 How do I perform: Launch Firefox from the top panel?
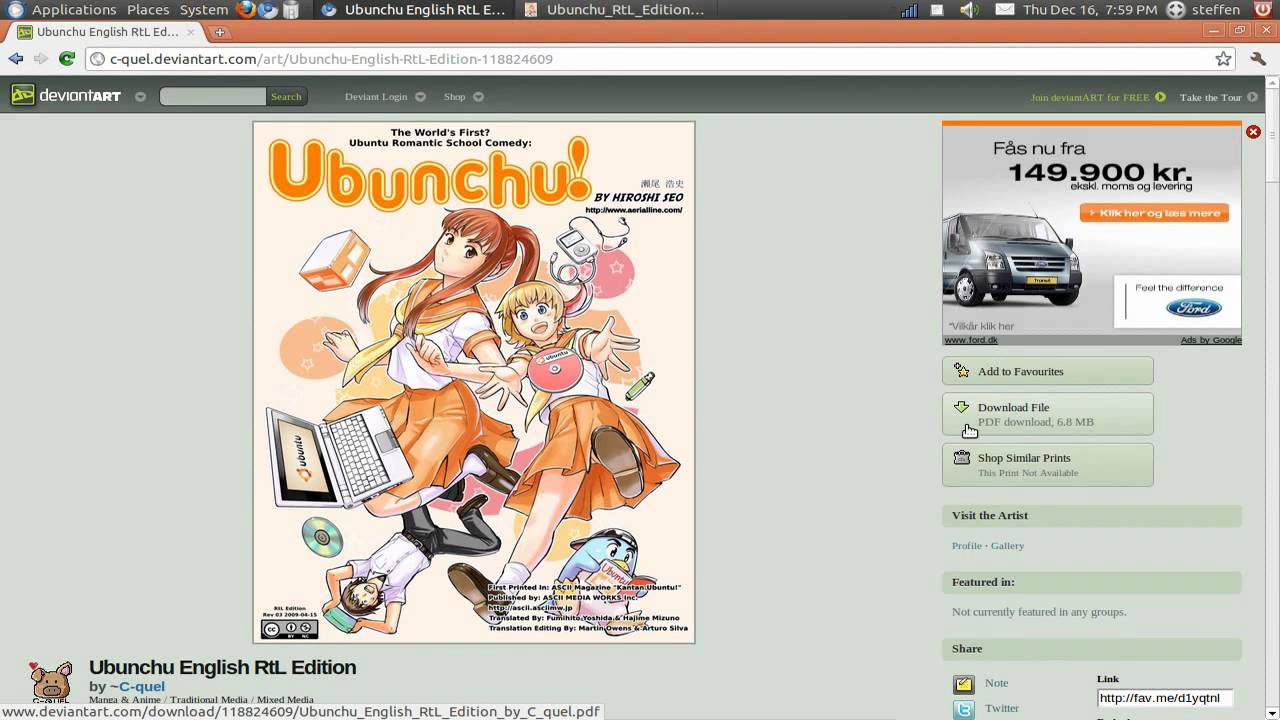tap(246, 10)
